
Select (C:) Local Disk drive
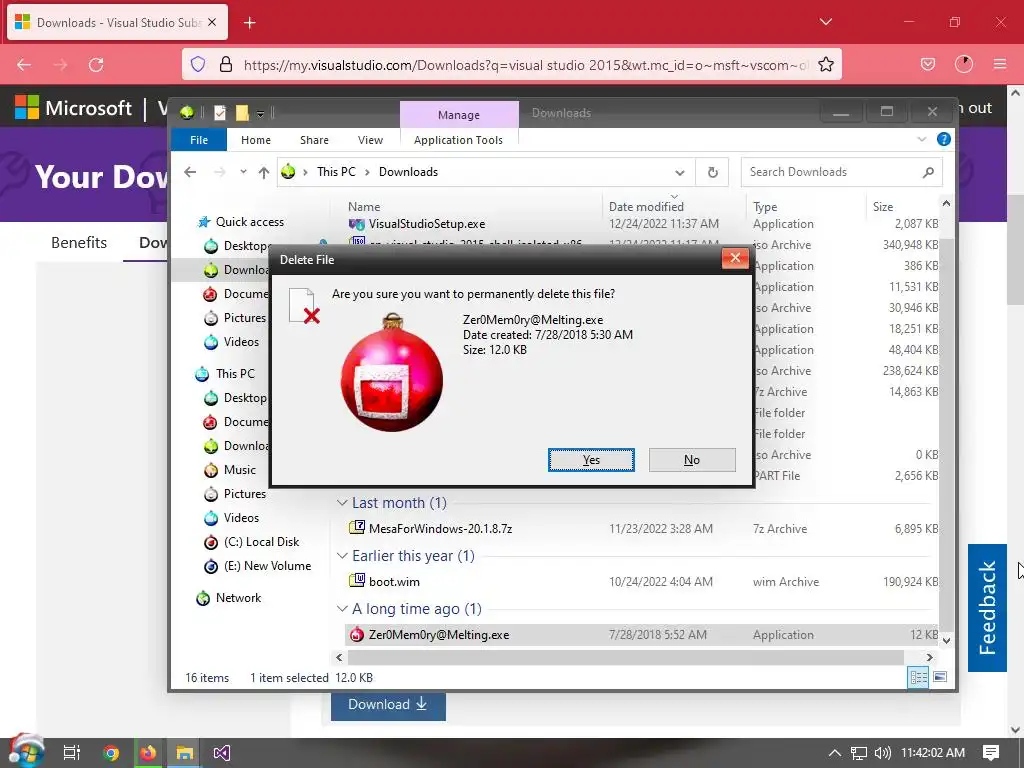pyautogui.click(x=261, y=542)
